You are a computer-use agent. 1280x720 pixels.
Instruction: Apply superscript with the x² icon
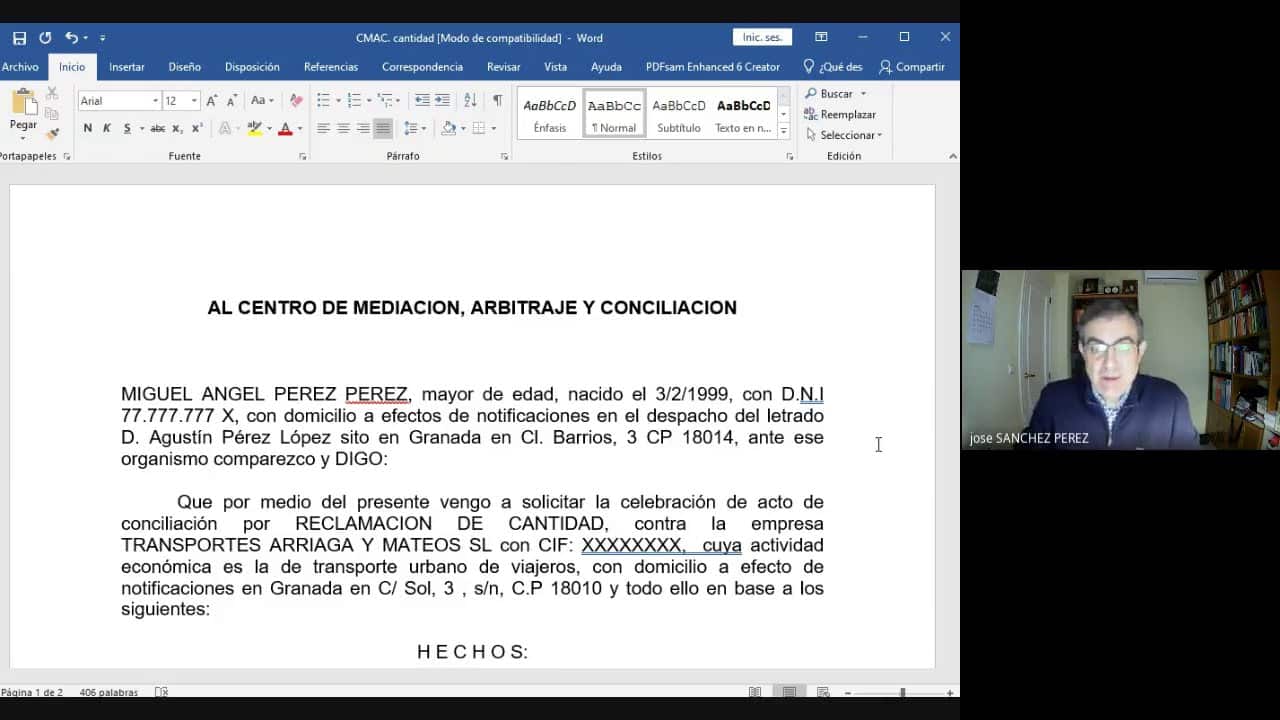(197, 128)
